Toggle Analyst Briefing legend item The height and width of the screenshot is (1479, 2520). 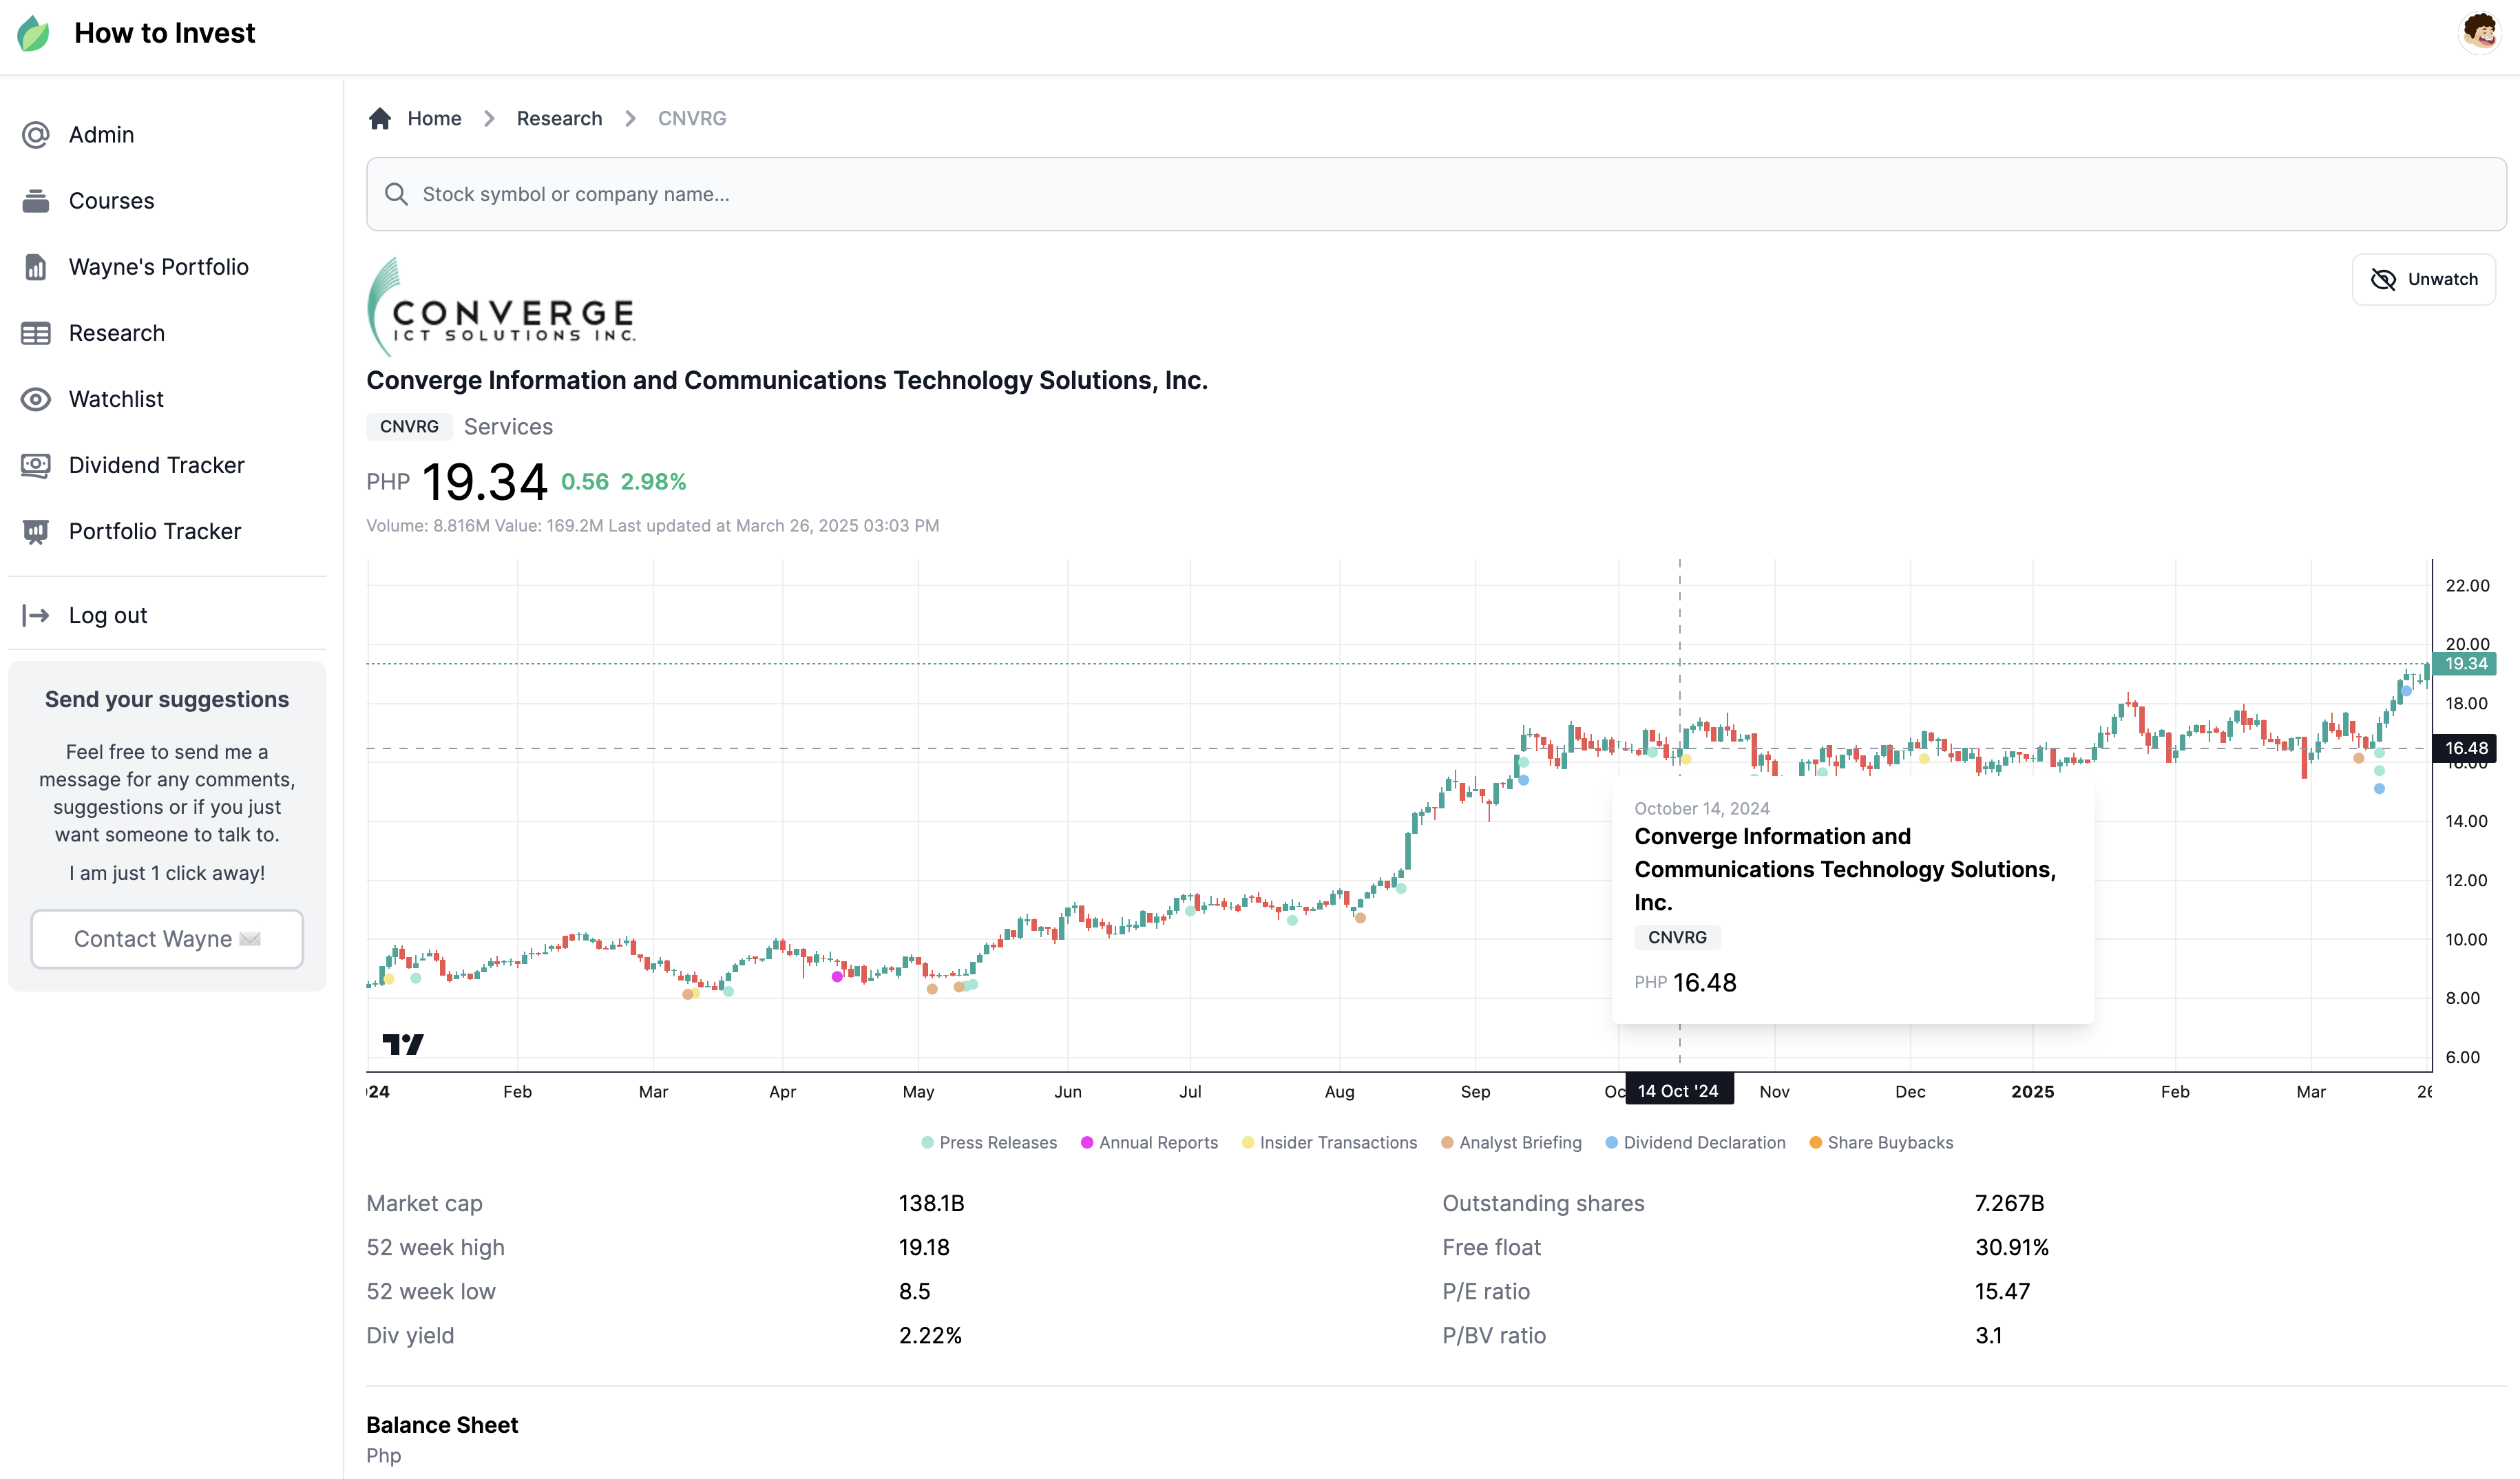tap(1511, 1142)
